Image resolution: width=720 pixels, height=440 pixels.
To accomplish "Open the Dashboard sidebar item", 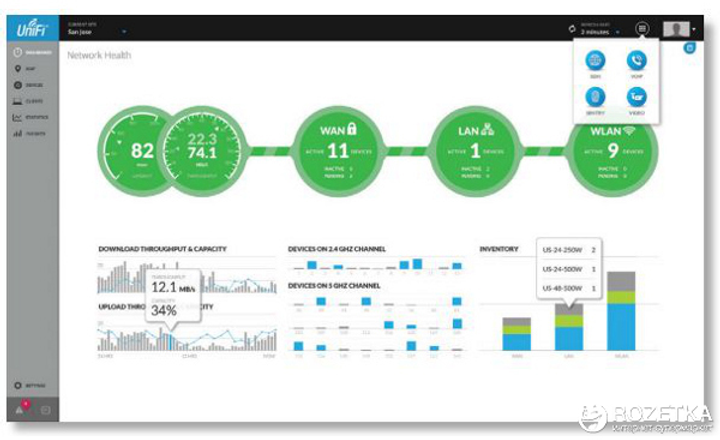I will 33,52.
